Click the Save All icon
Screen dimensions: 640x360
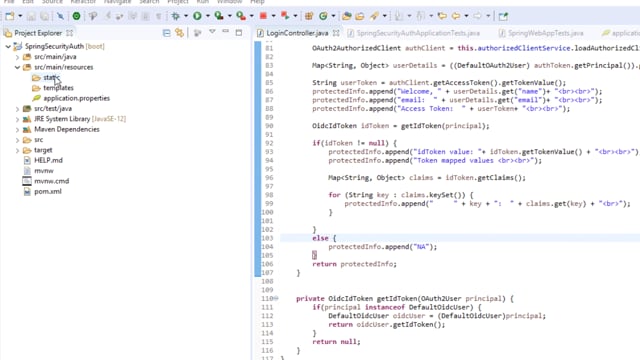pyautogui.click(x=44, y=16)
